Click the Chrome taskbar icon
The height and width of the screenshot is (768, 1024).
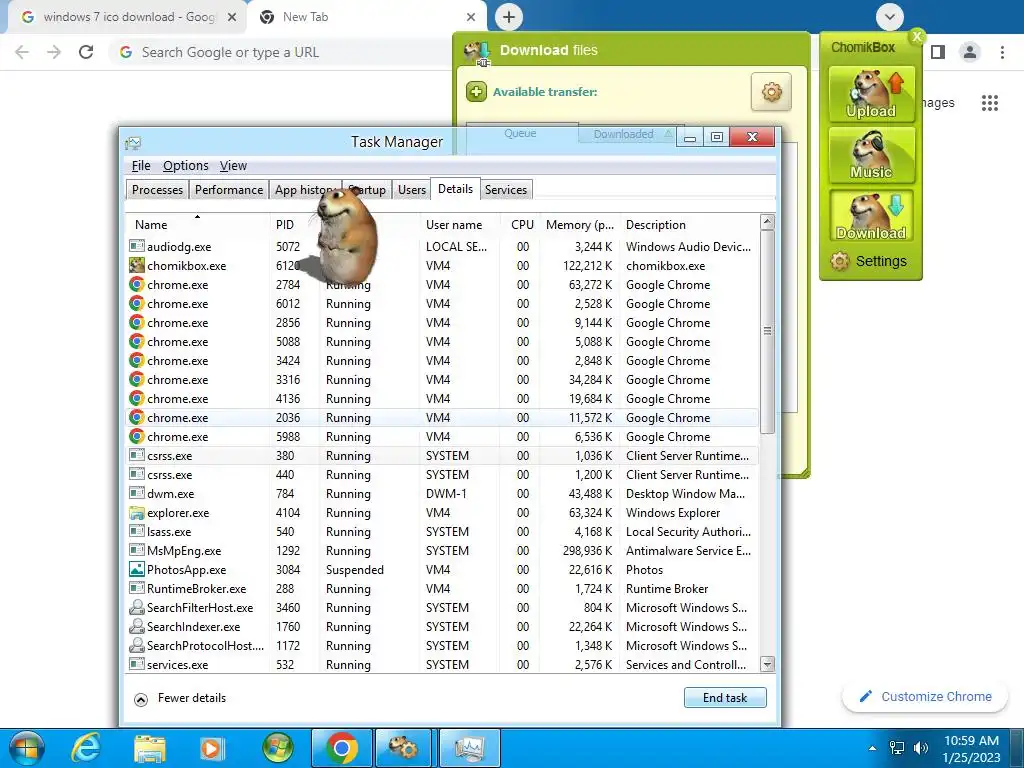[x=342, y=748]
